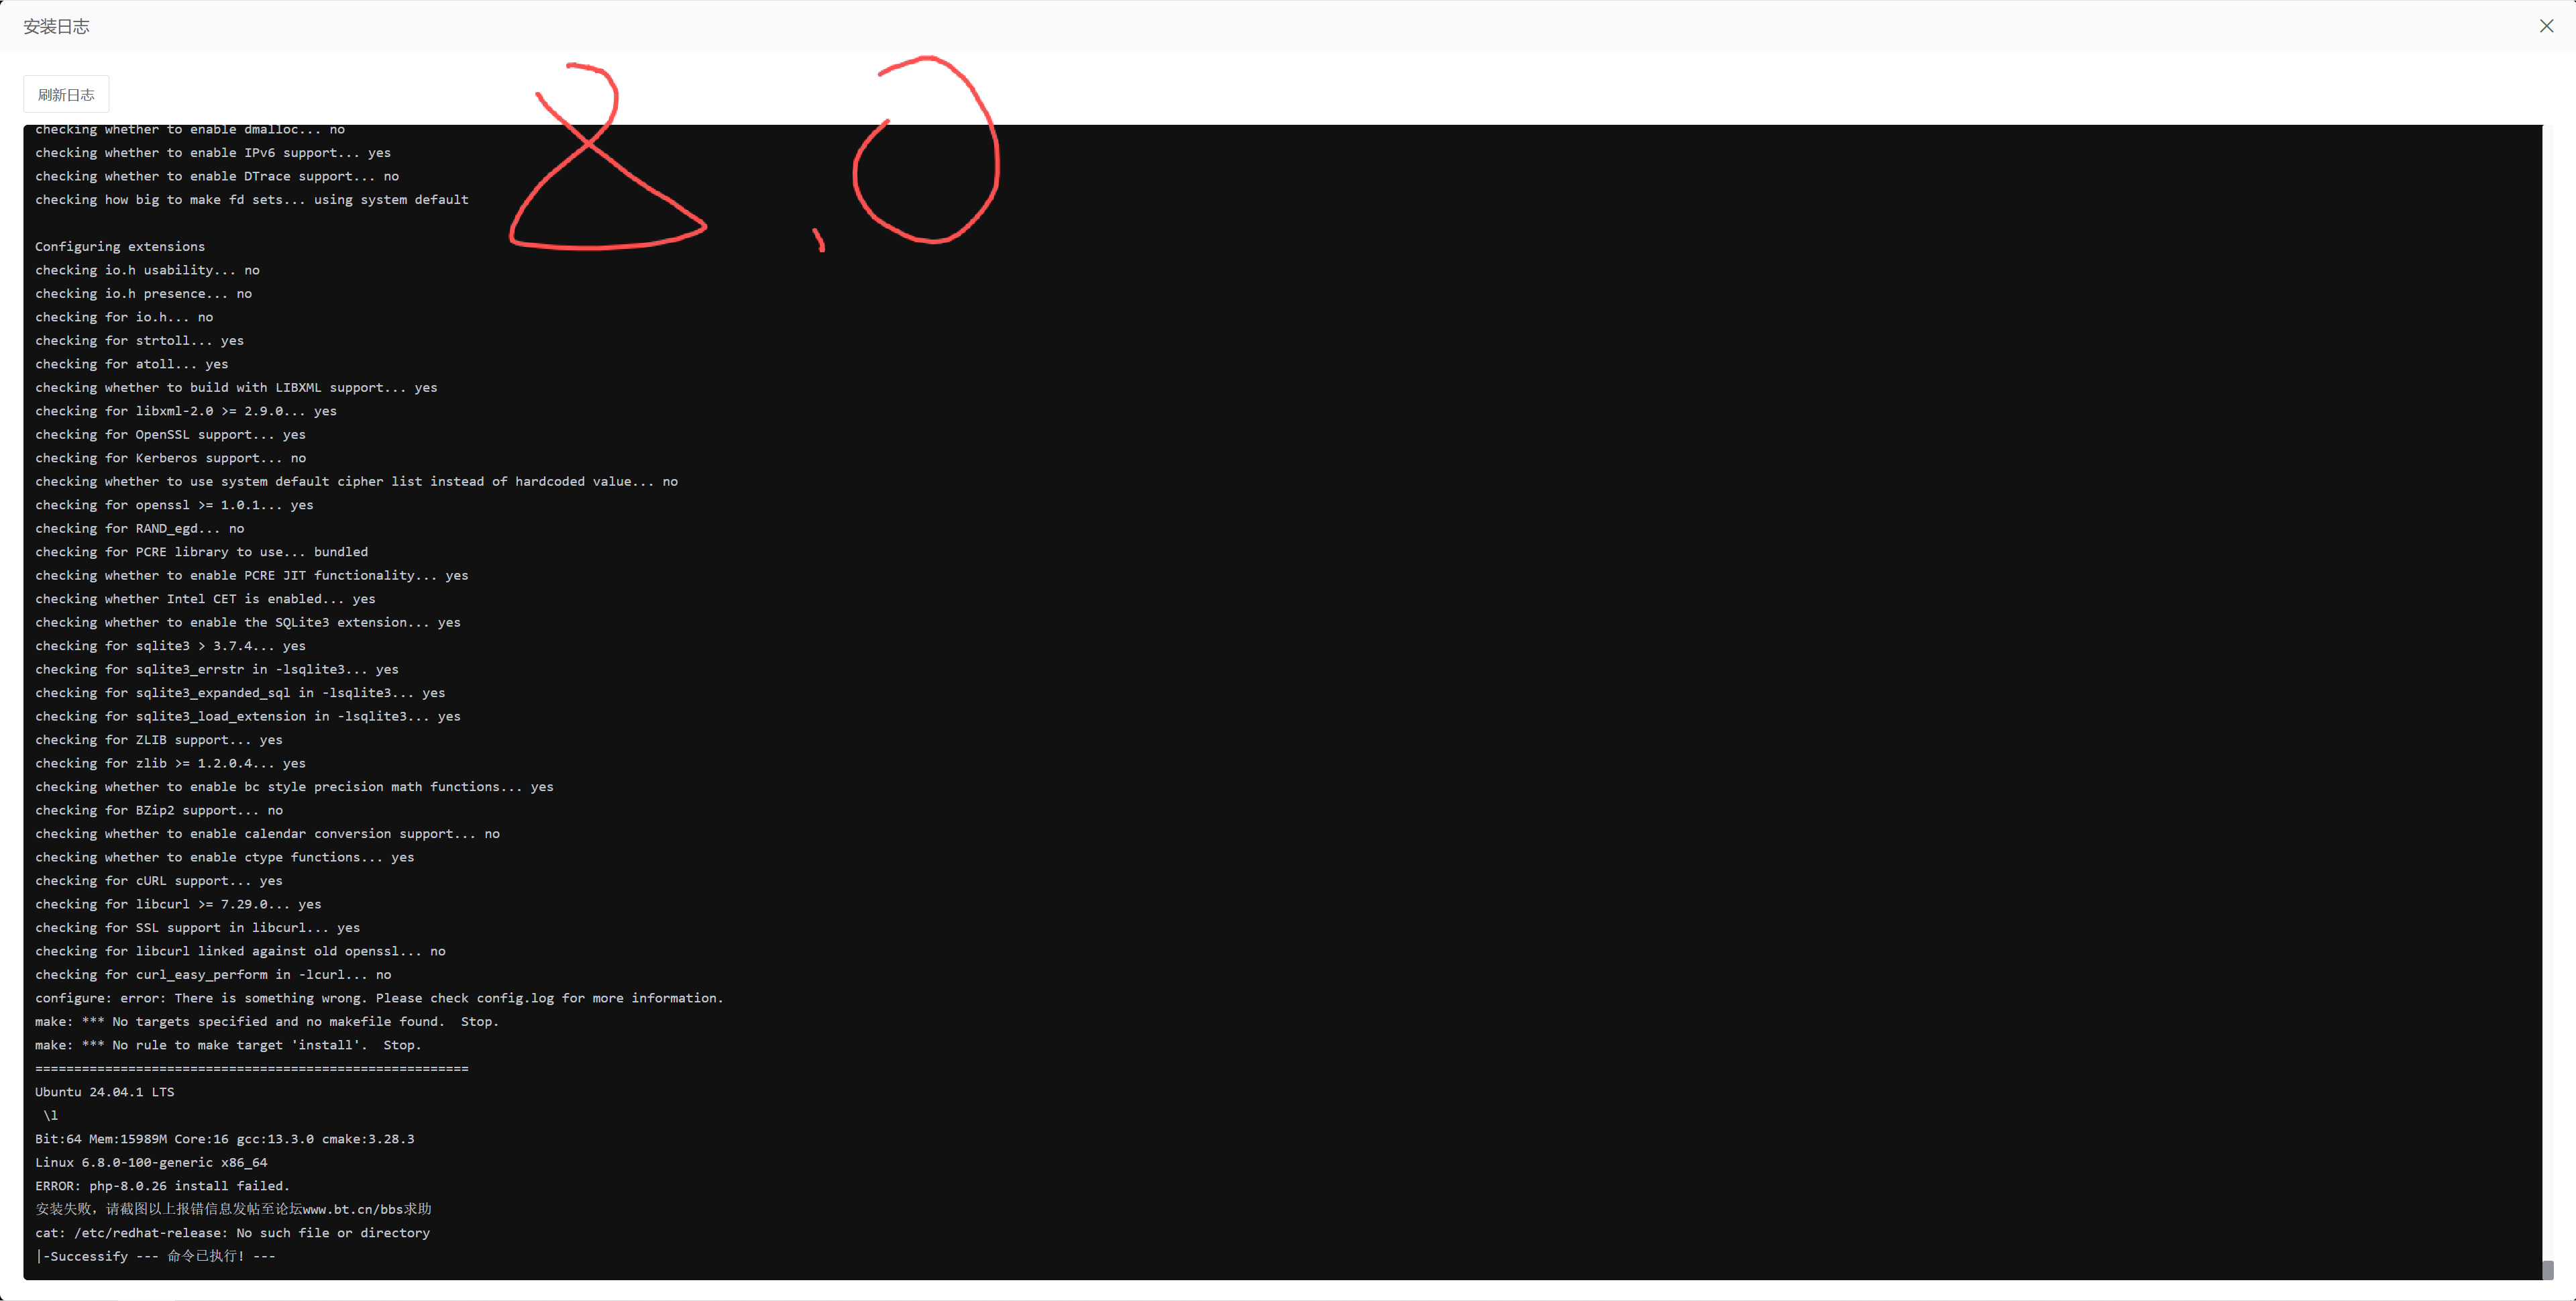The height and width of the screenshot is (1301, 2576).
Task: Click the 'Bit:64 Mem:15989M Core:16' system info line
Action: (225, 1139)
